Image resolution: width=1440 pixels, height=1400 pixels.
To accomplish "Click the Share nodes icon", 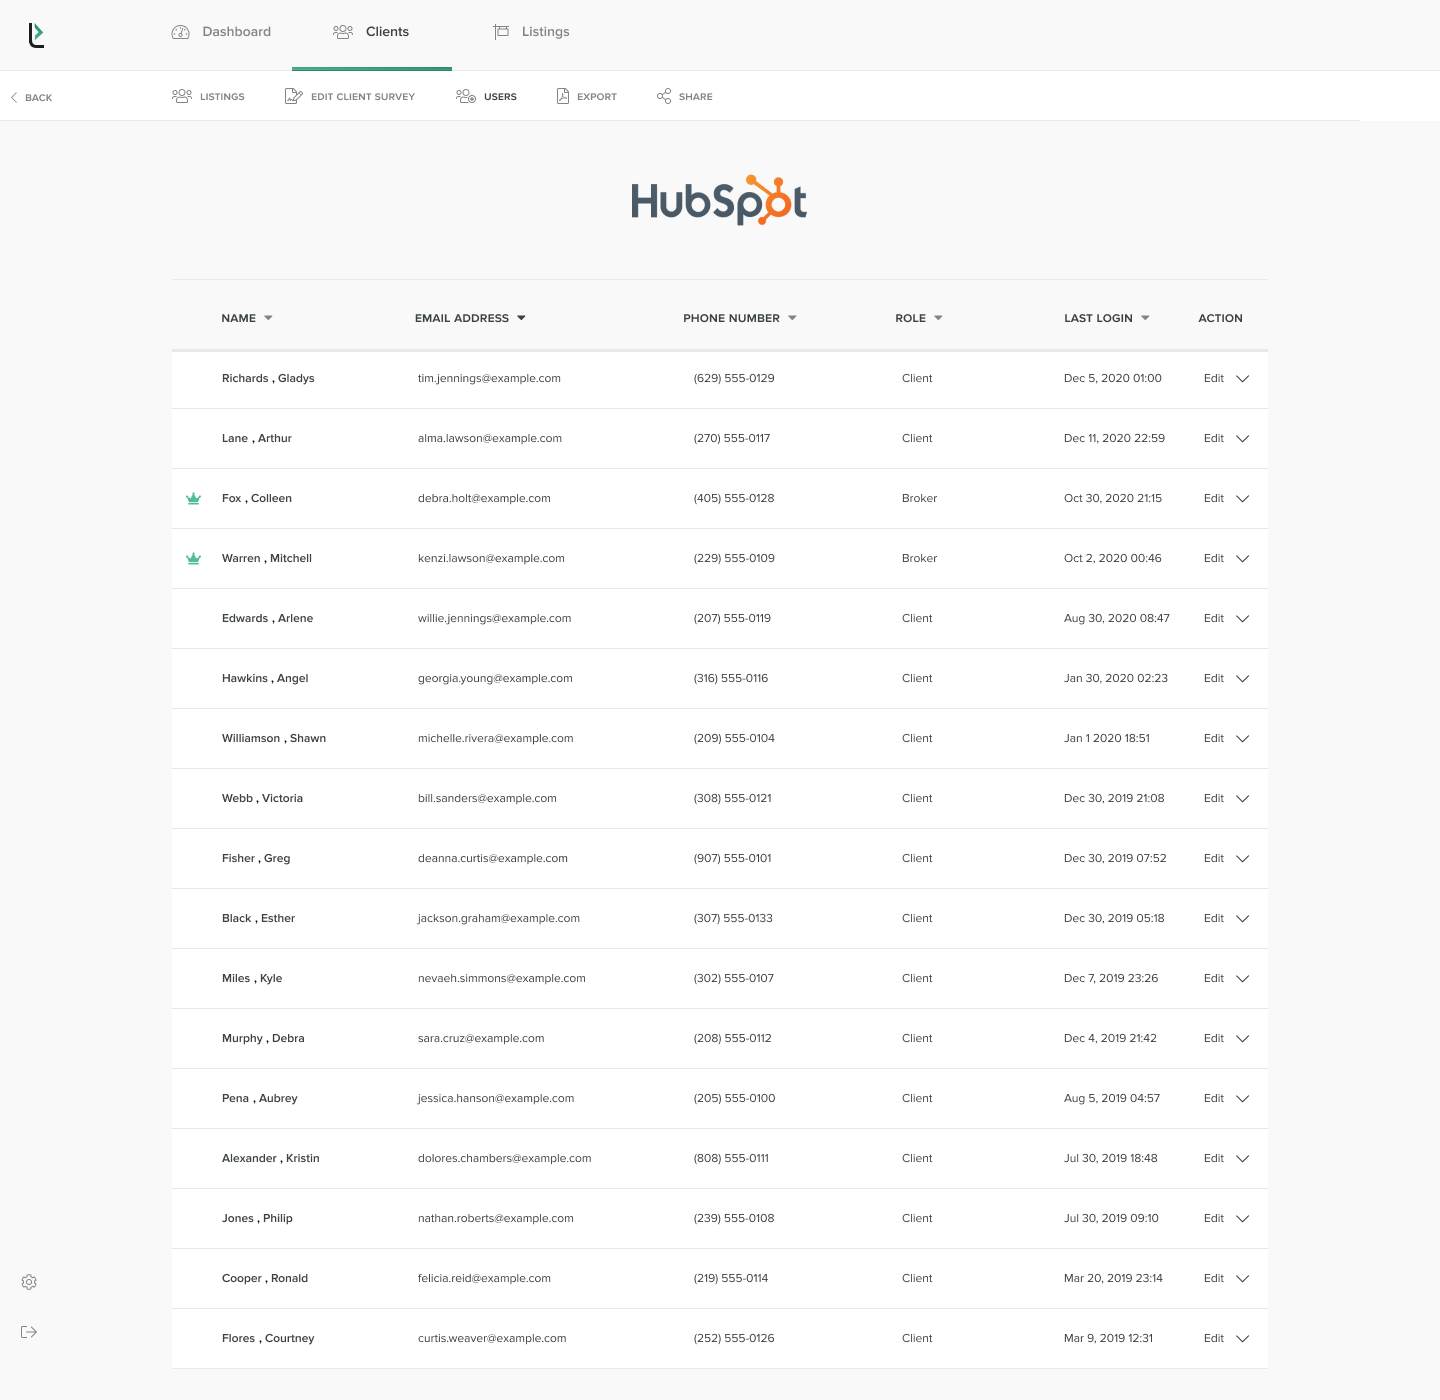I will click(664, 96).
